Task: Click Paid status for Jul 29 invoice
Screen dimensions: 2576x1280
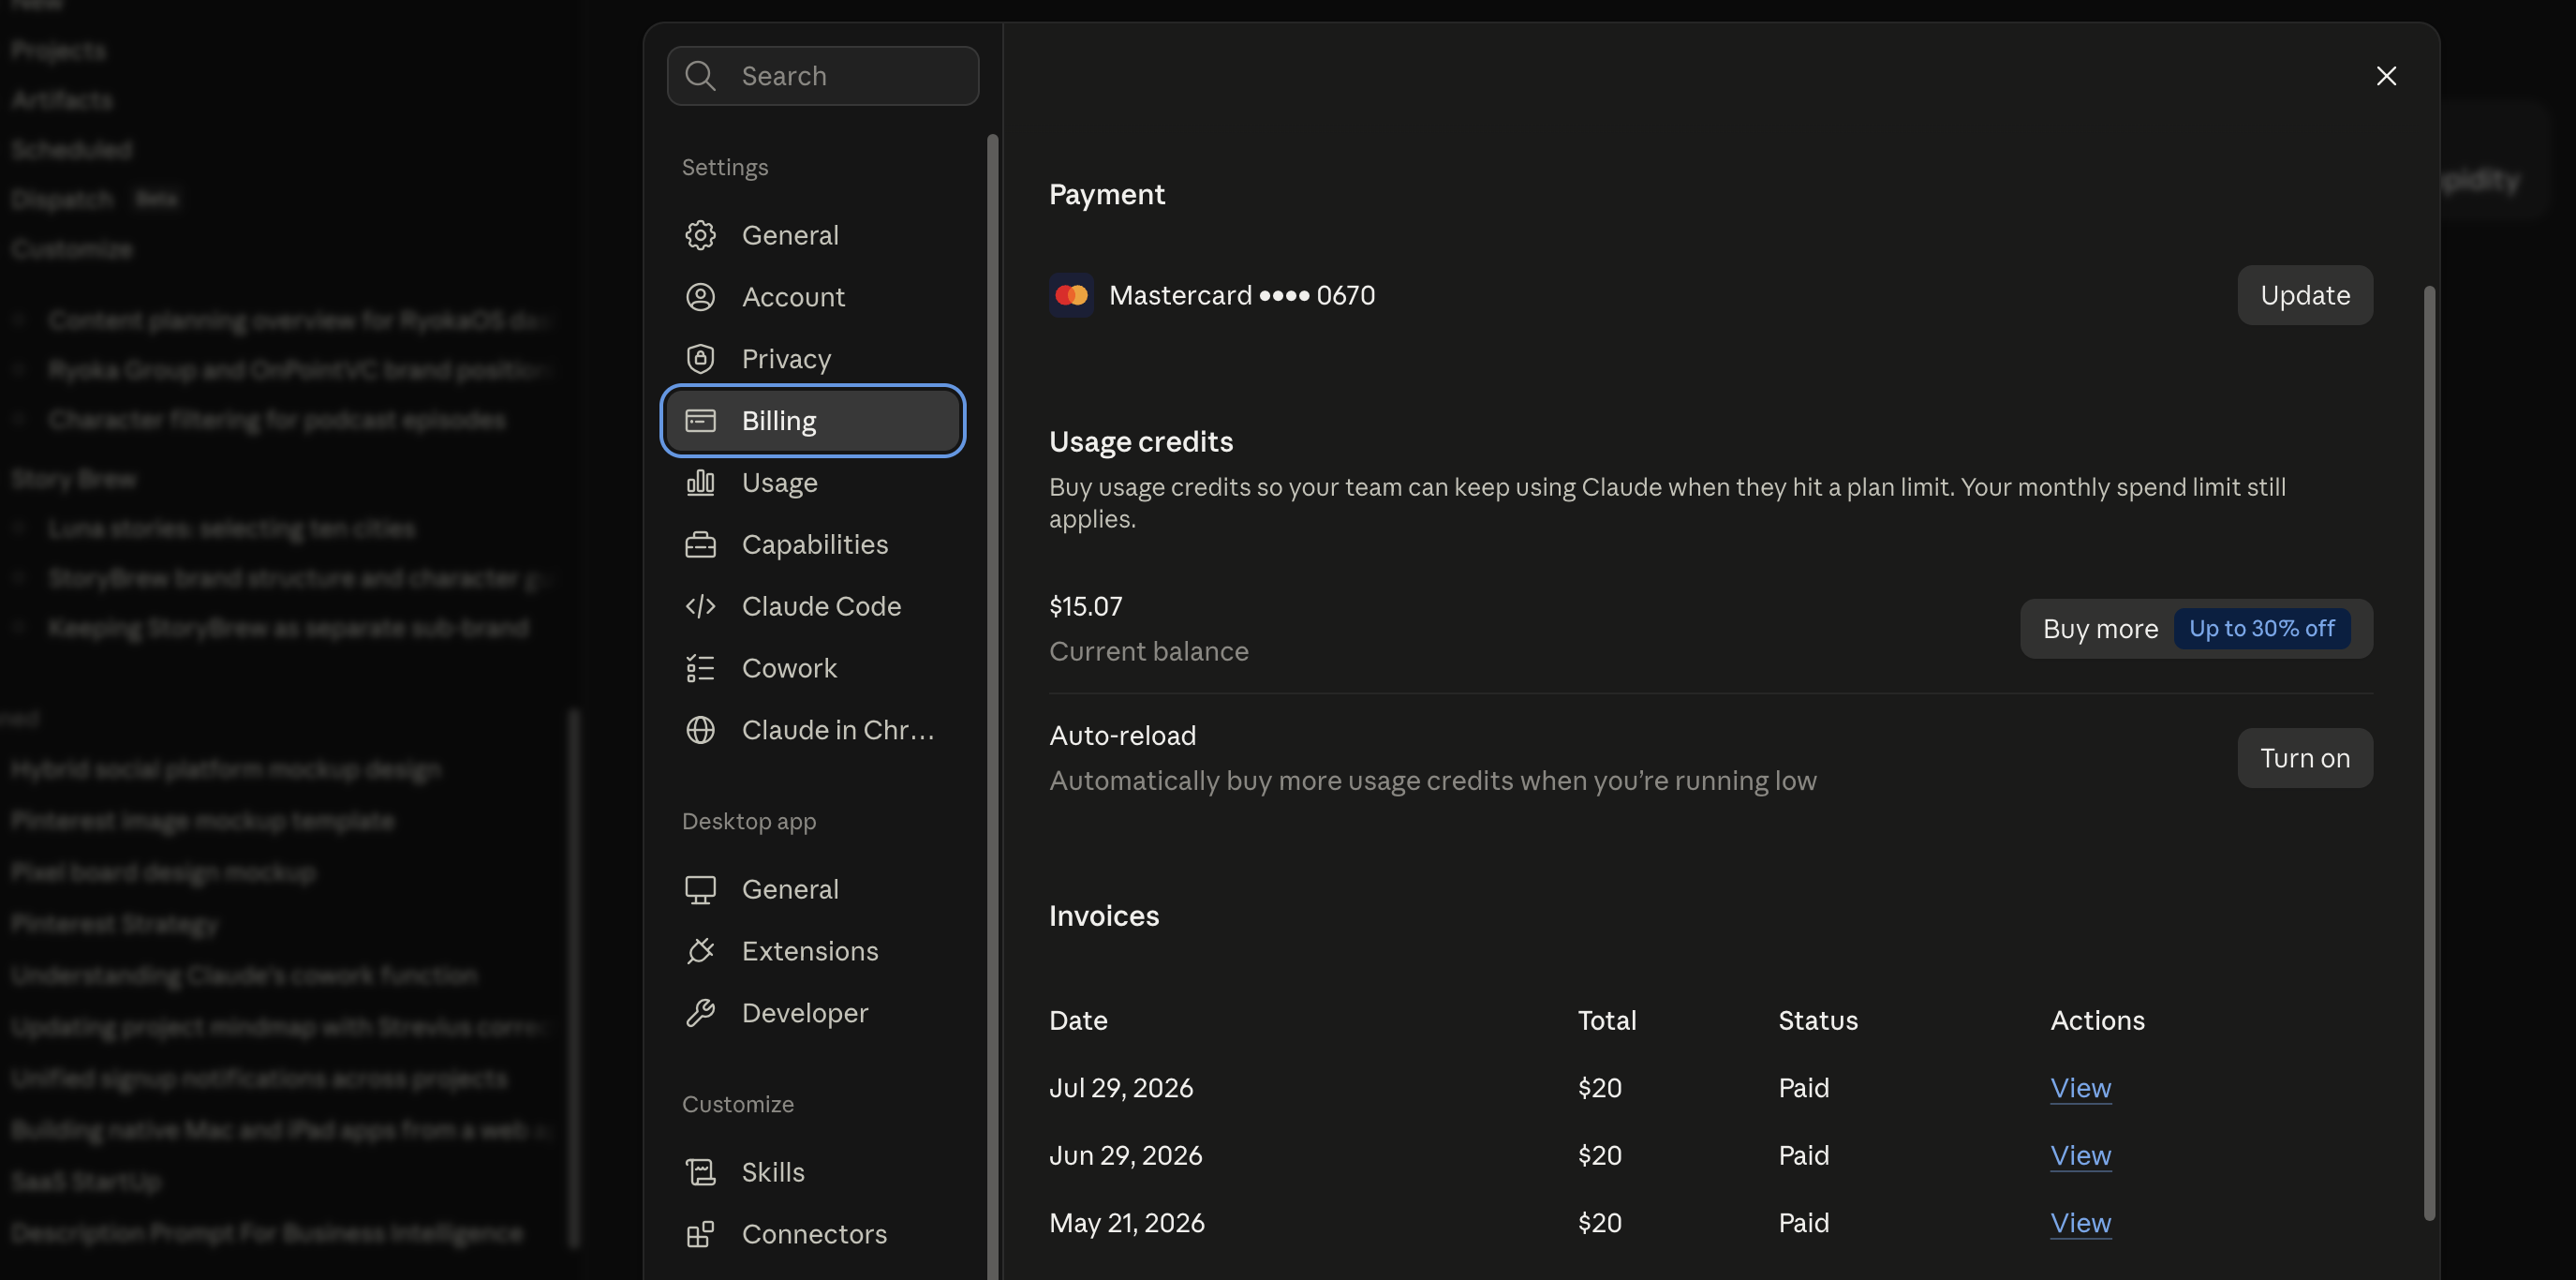Action: click(1804, 1088)
